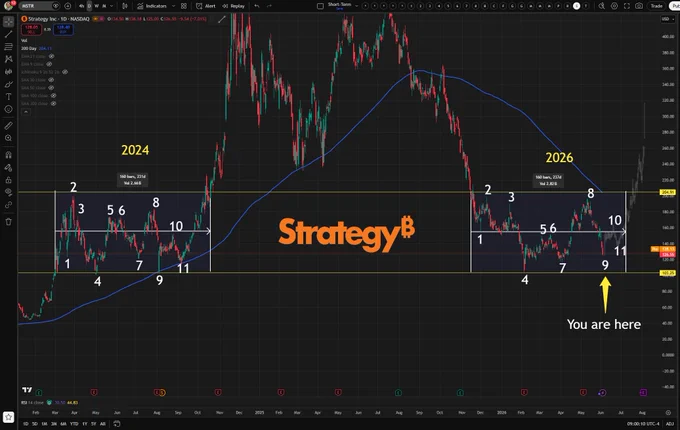Set date range to 5Y
Screen dimensions: 680x430
93,424
